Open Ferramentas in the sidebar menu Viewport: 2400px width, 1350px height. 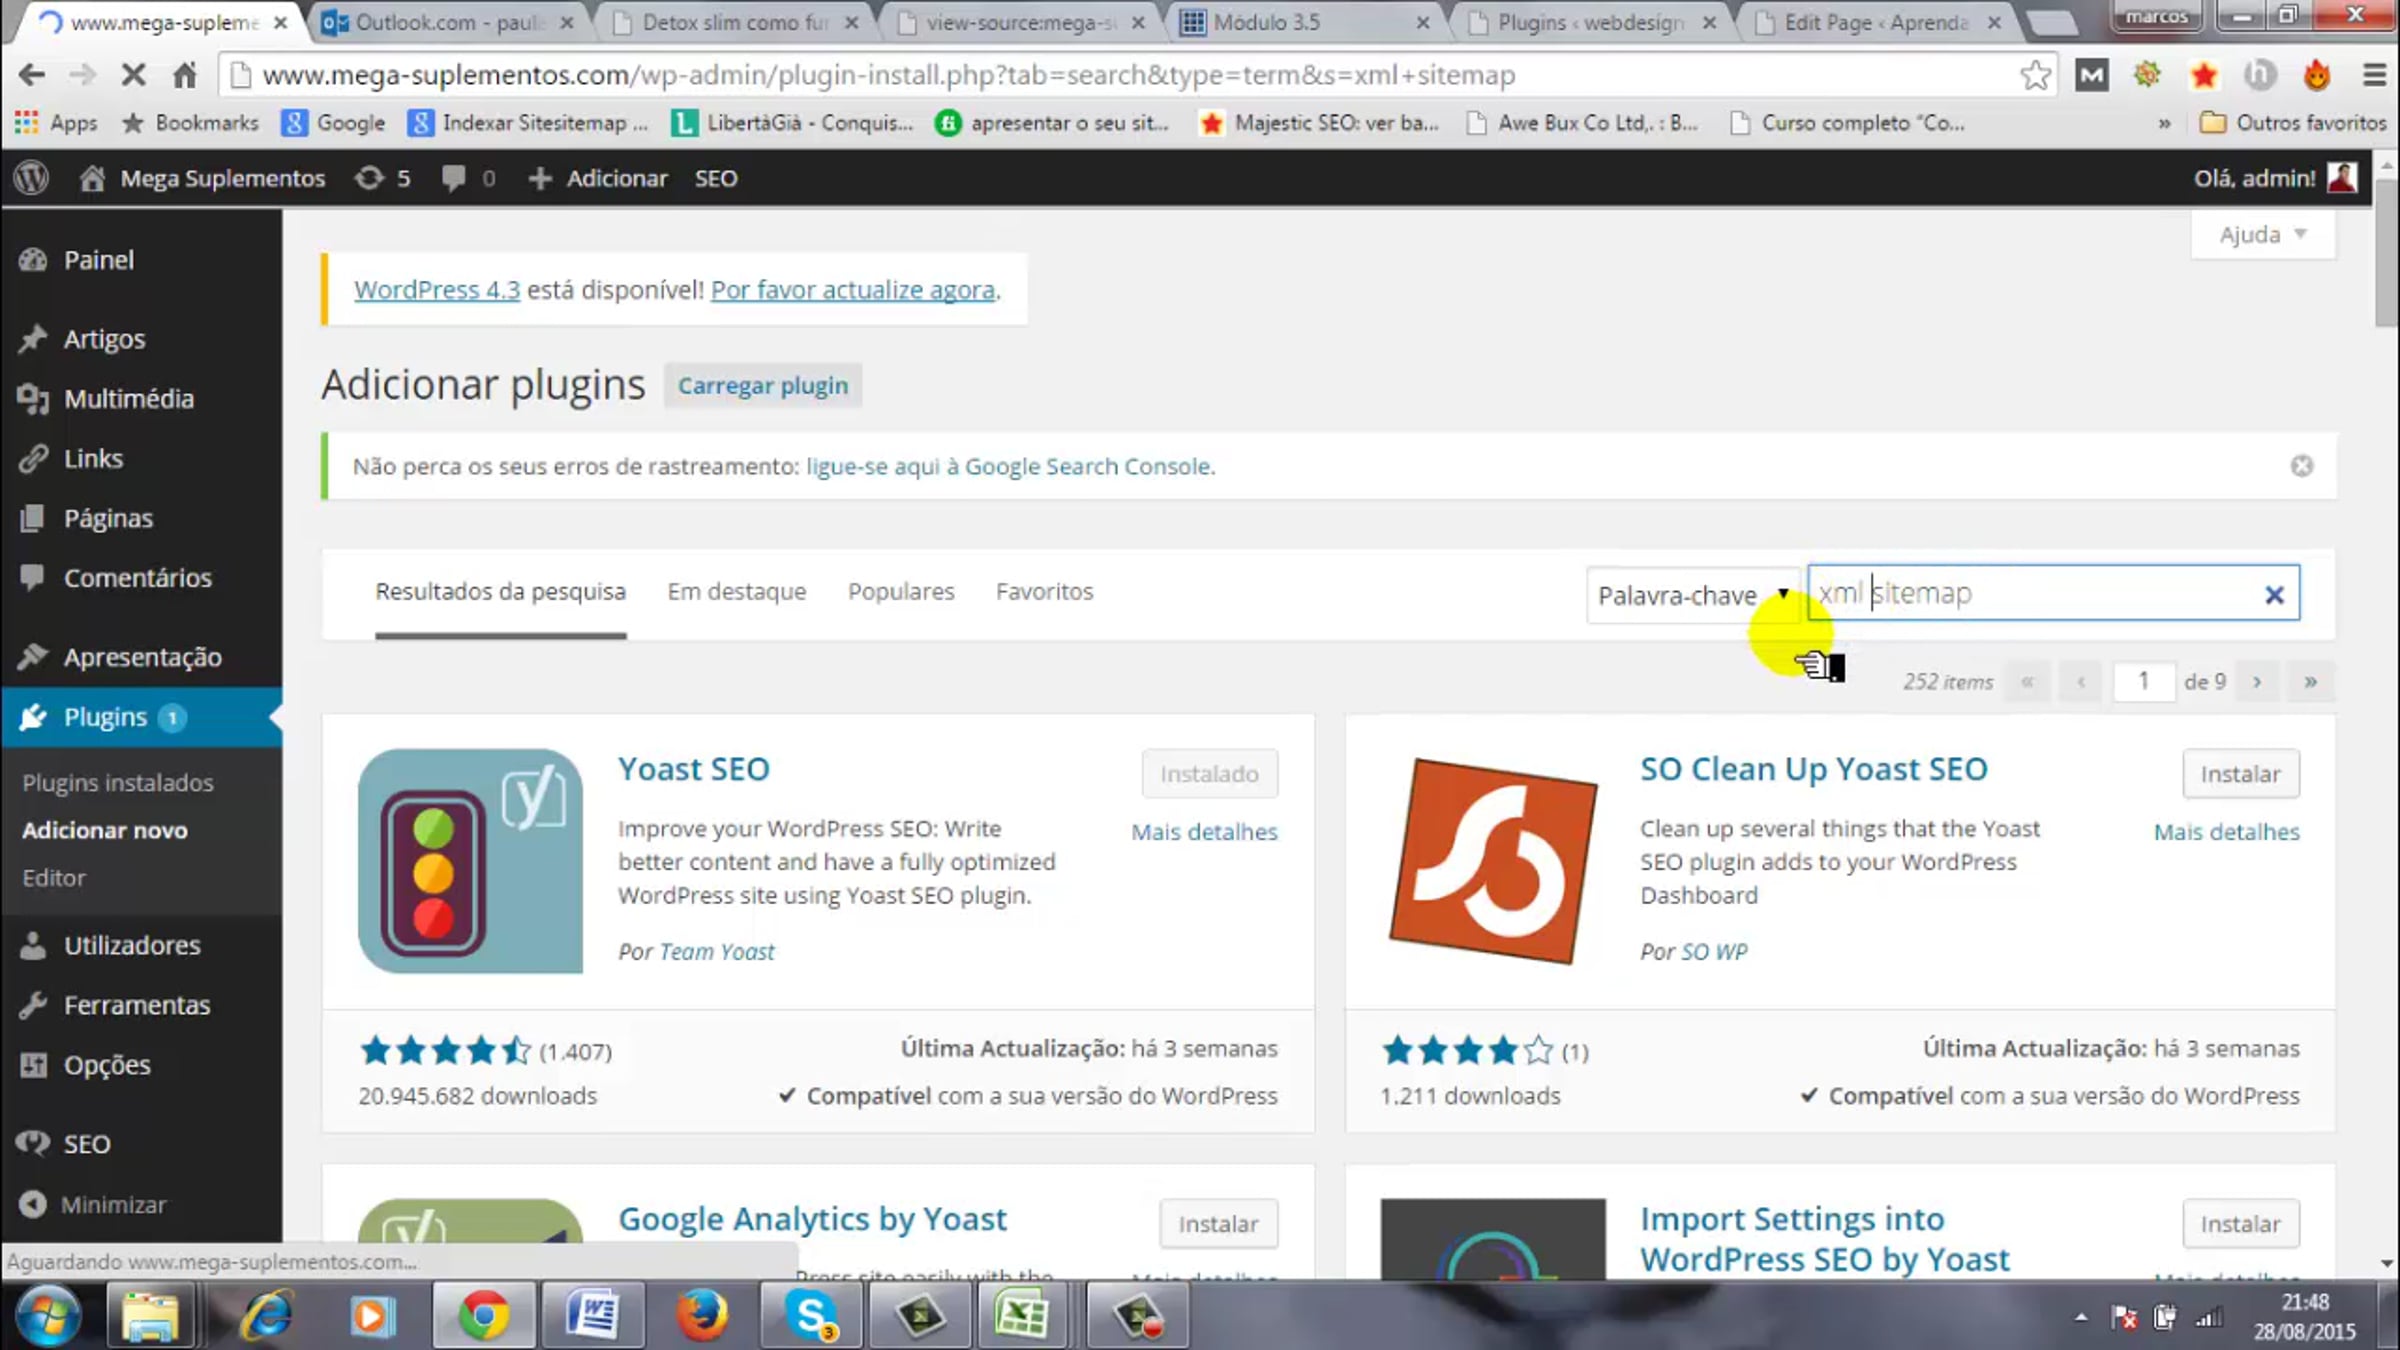click(136, 1005)
